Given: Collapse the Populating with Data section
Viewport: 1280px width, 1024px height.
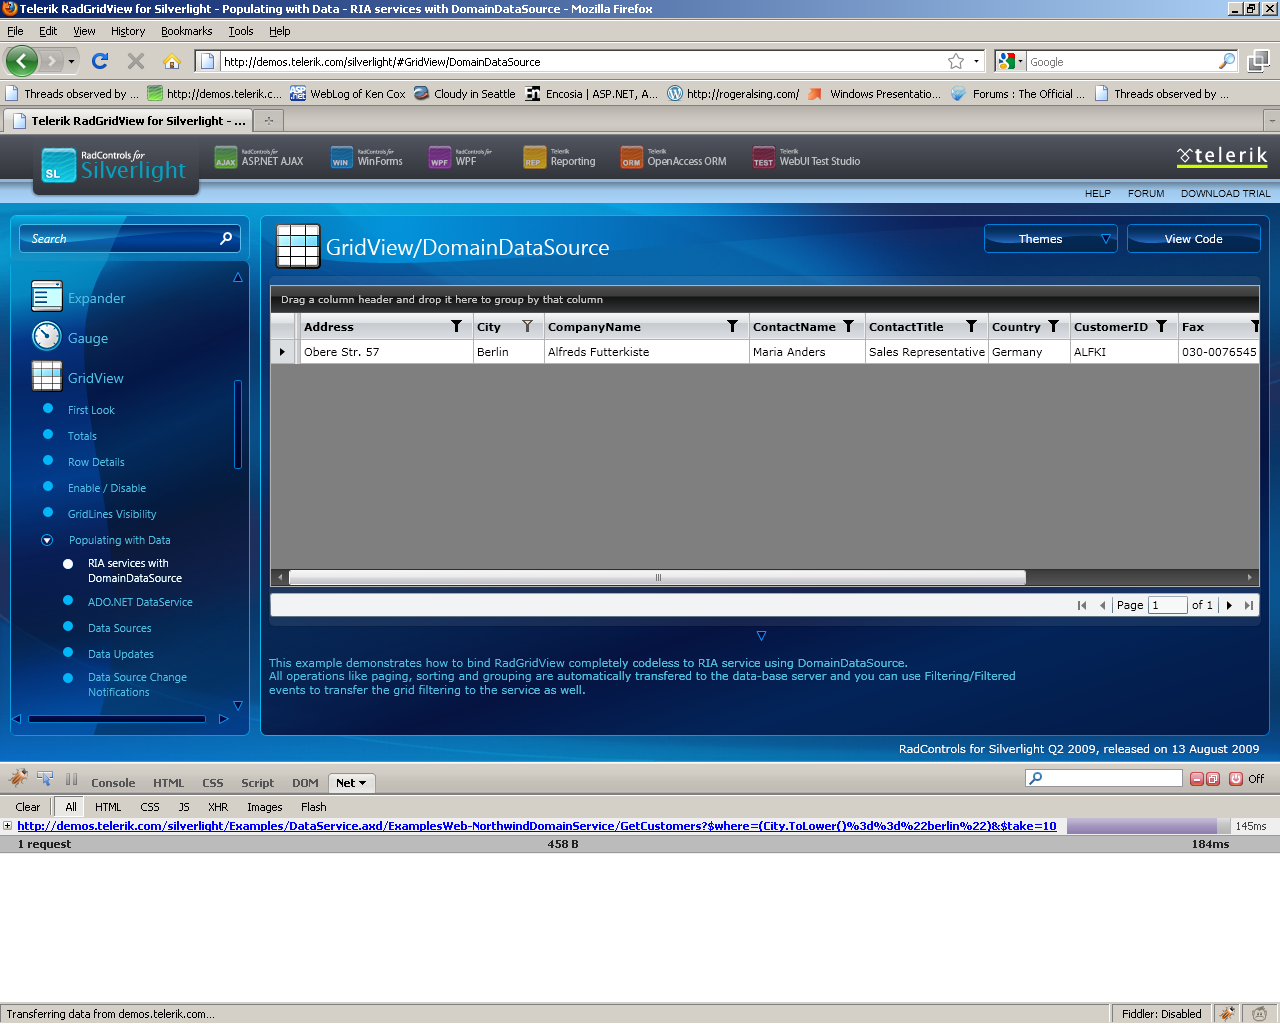Looking at the screenshot, I should pyautogui.click(x=47, y=540).
